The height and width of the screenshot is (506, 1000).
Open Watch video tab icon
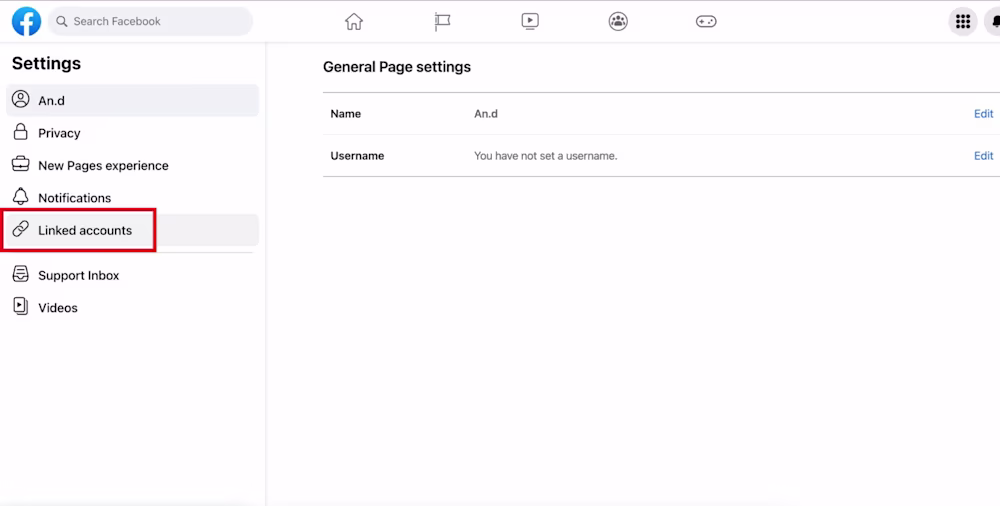(530, 22)
